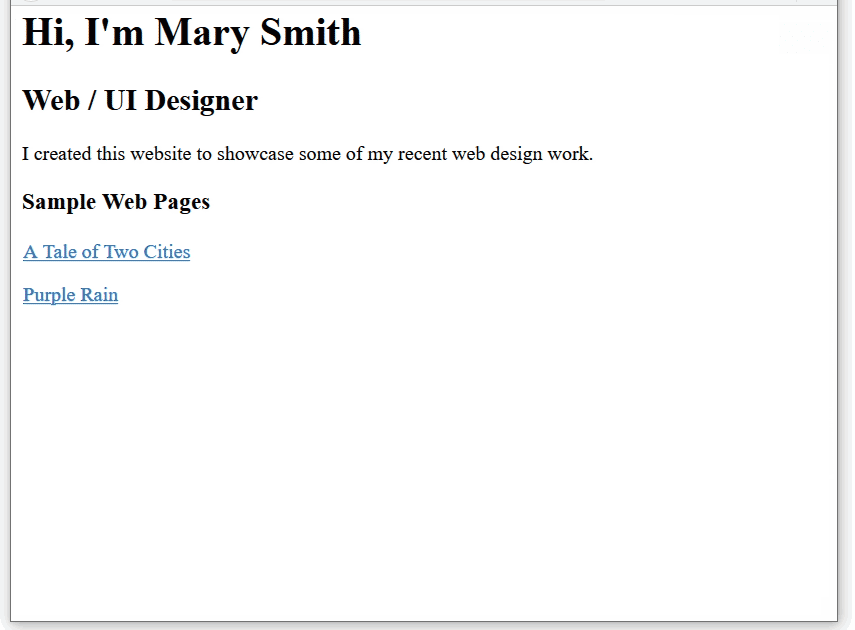Viewport: 855px width, 630px height.
Task: Click the word "Smith" in the title
Action: [x=310, y=33]
